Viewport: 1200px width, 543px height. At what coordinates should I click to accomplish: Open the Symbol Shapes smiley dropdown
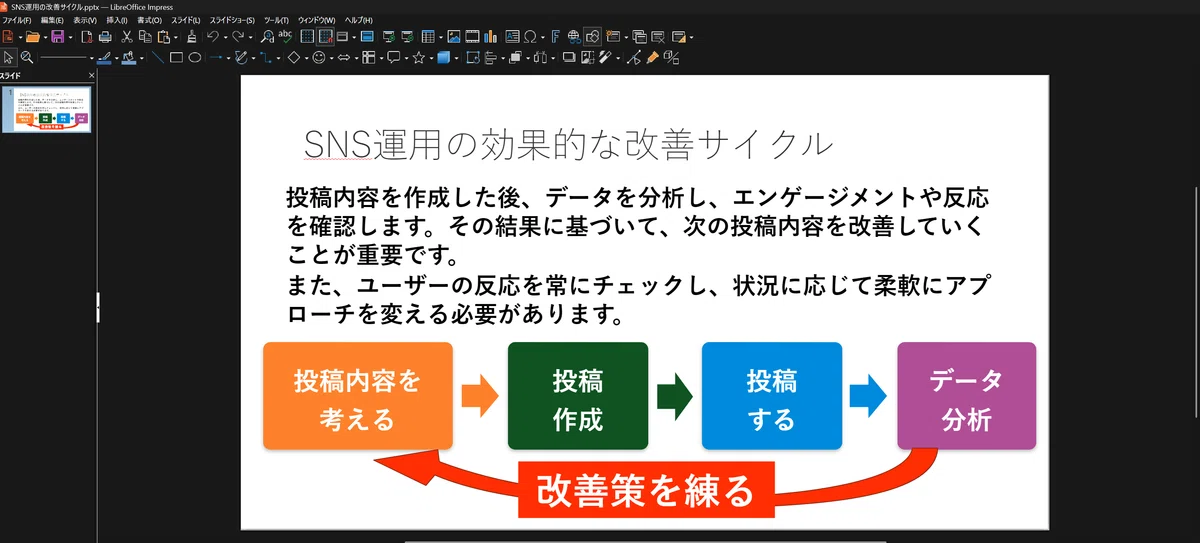click(x=331, y=58)
